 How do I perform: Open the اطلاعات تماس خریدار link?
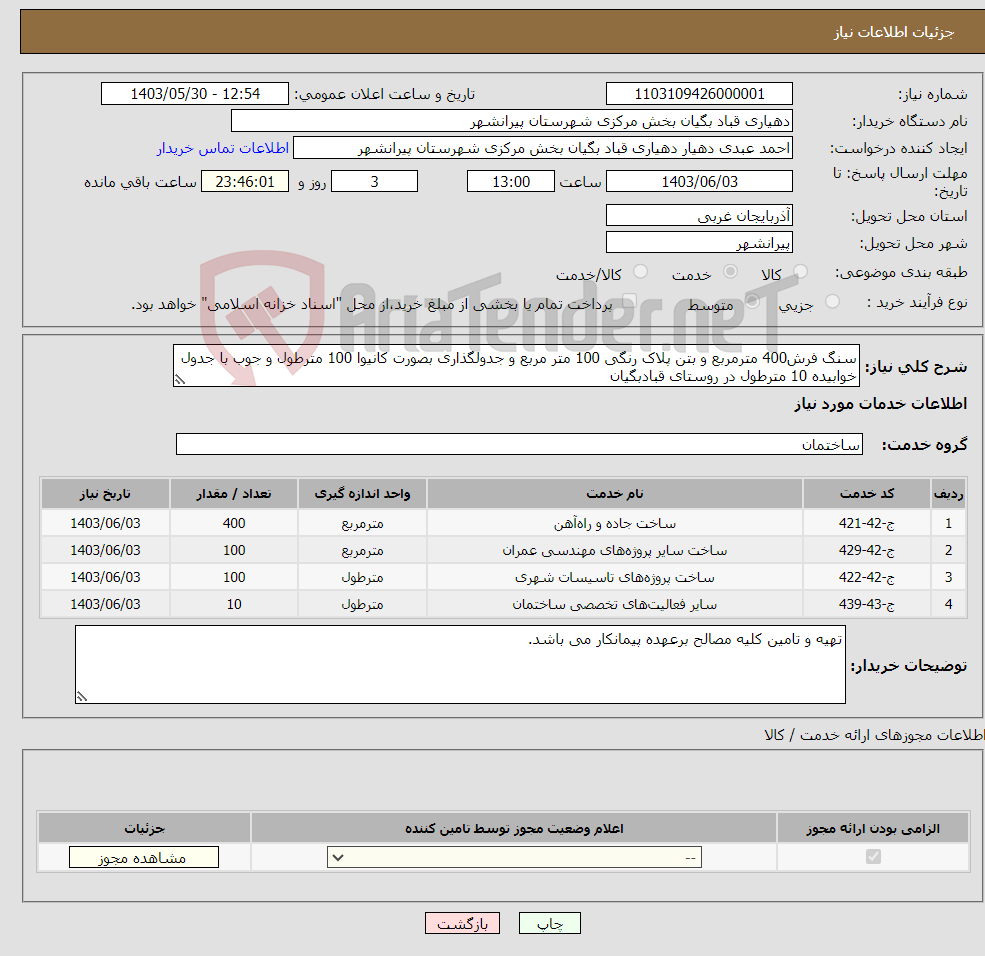[223, 148]
